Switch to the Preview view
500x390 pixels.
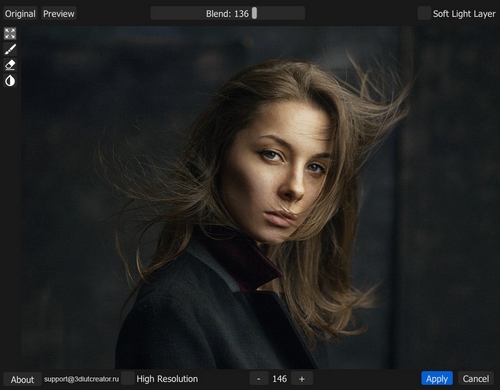coord(59,14)
